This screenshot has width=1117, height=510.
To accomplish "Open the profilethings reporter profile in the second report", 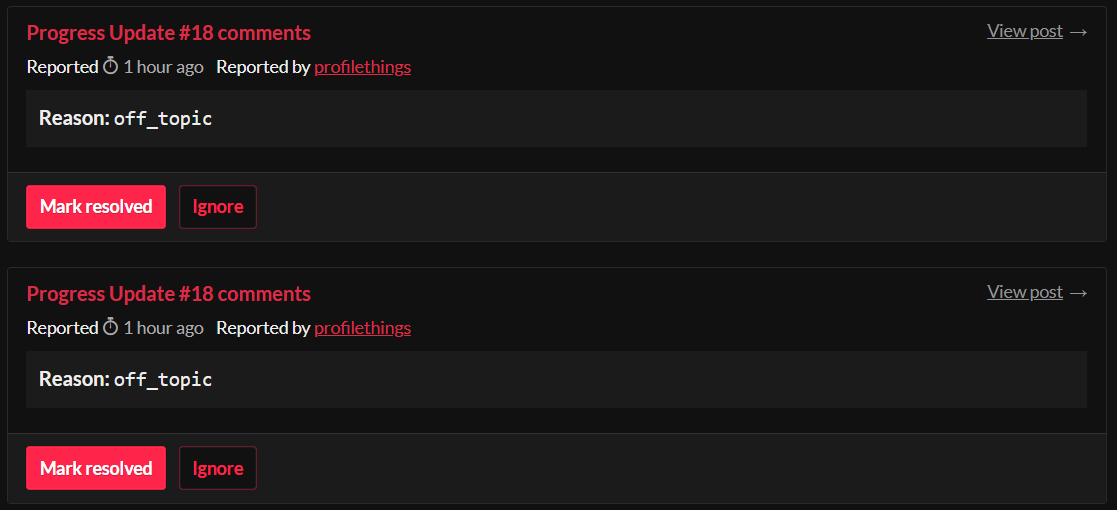I will (x=362, y=328).
